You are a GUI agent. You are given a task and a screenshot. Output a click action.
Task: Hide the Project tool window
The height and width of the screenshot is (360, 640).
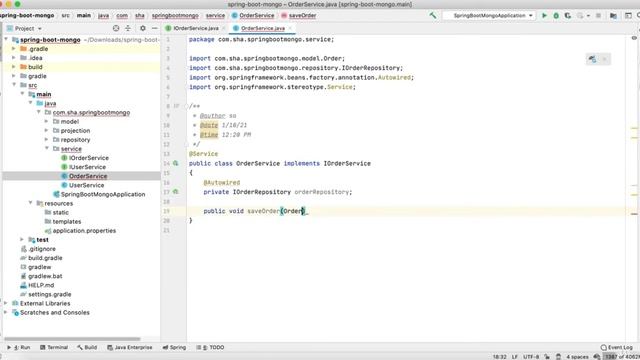coord(155,28)
